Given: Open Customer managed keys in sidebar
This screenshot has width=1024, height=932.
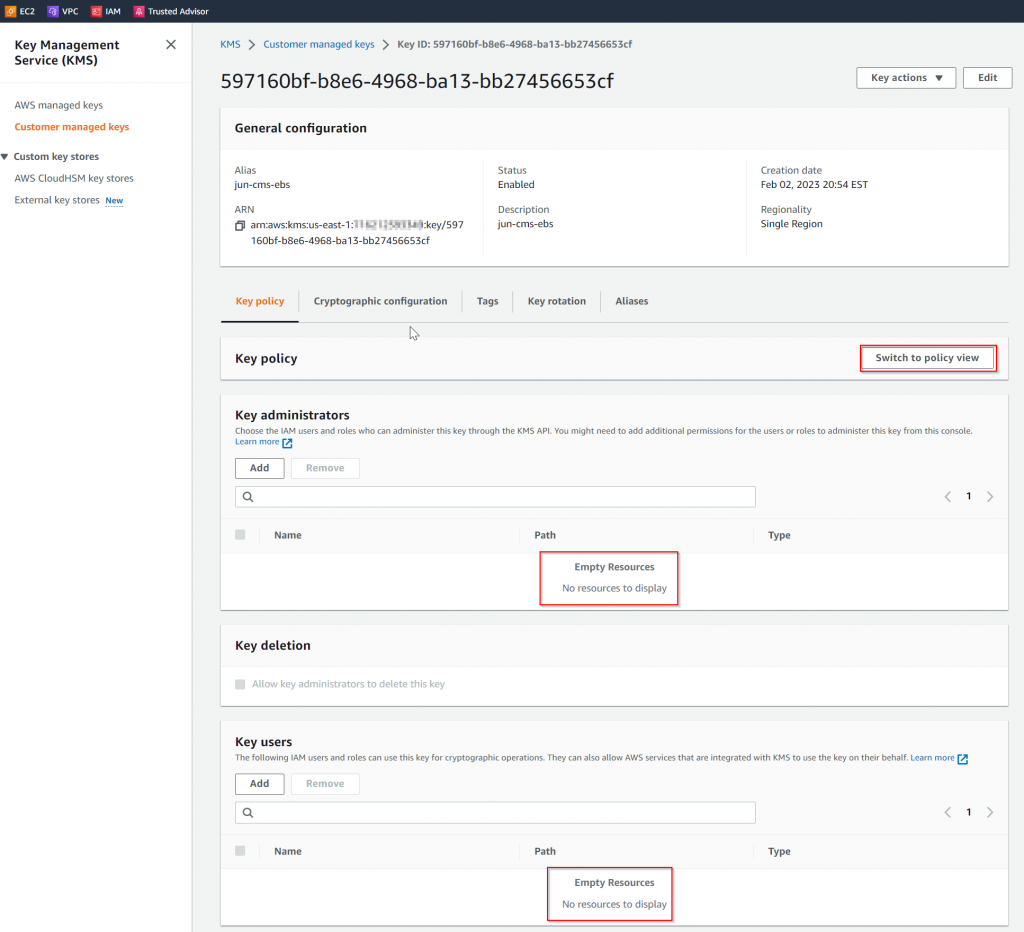Looking at the screenshot, I should coord(72,127).
